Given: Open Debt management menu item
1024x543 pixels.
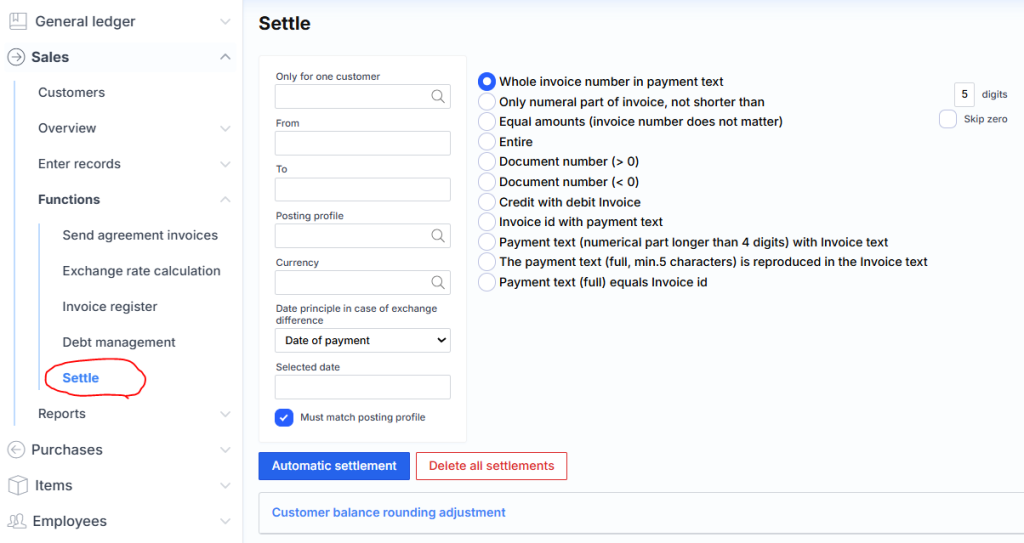Looking at the screenshot, I should (x=119, y=342).
